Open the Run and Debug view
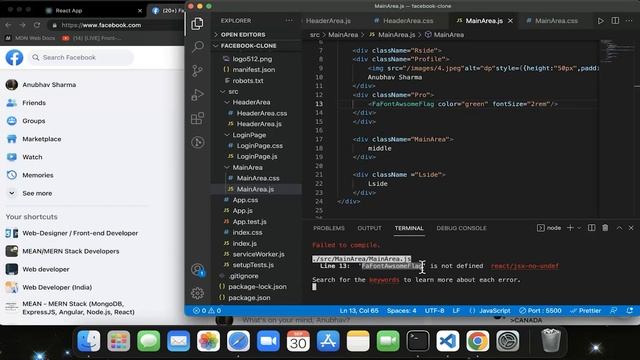640x360 pixels. 198,95
